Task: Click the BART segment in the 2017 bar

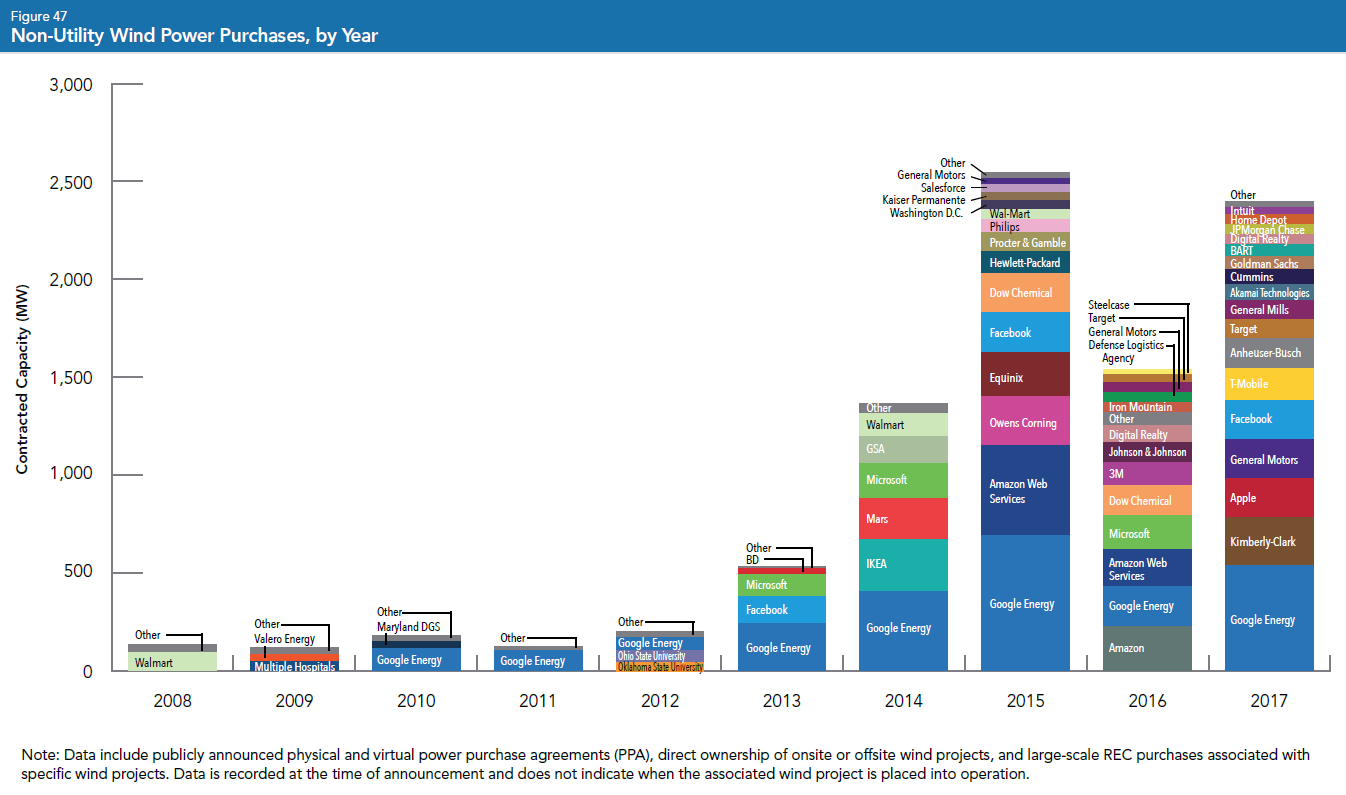Action: 1269,251
